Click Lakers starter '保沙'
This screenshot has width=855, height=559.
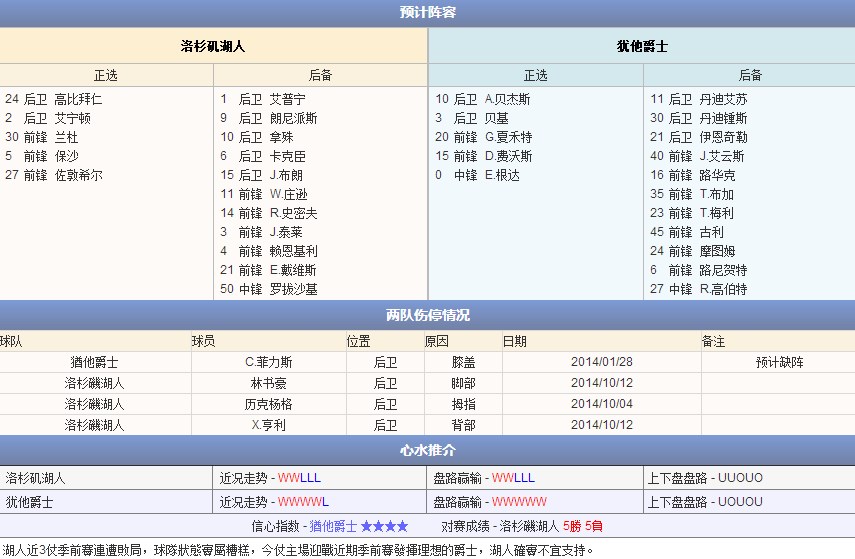[67, 156]
